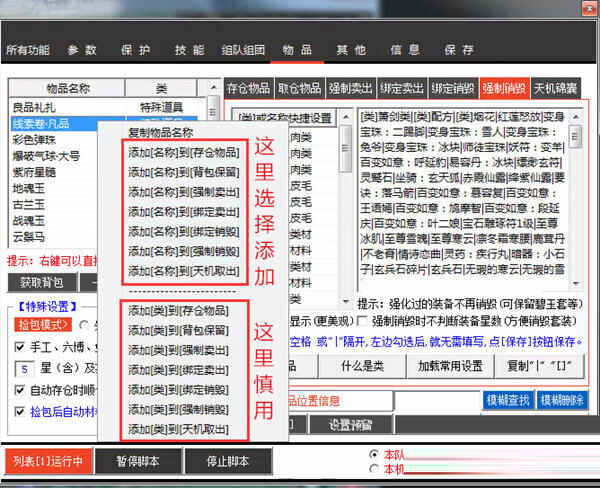This screenshot has height=488, width=600.
Task: Choose 添加[名称]到[背包保留]
Action: click(x=184, y=172)
